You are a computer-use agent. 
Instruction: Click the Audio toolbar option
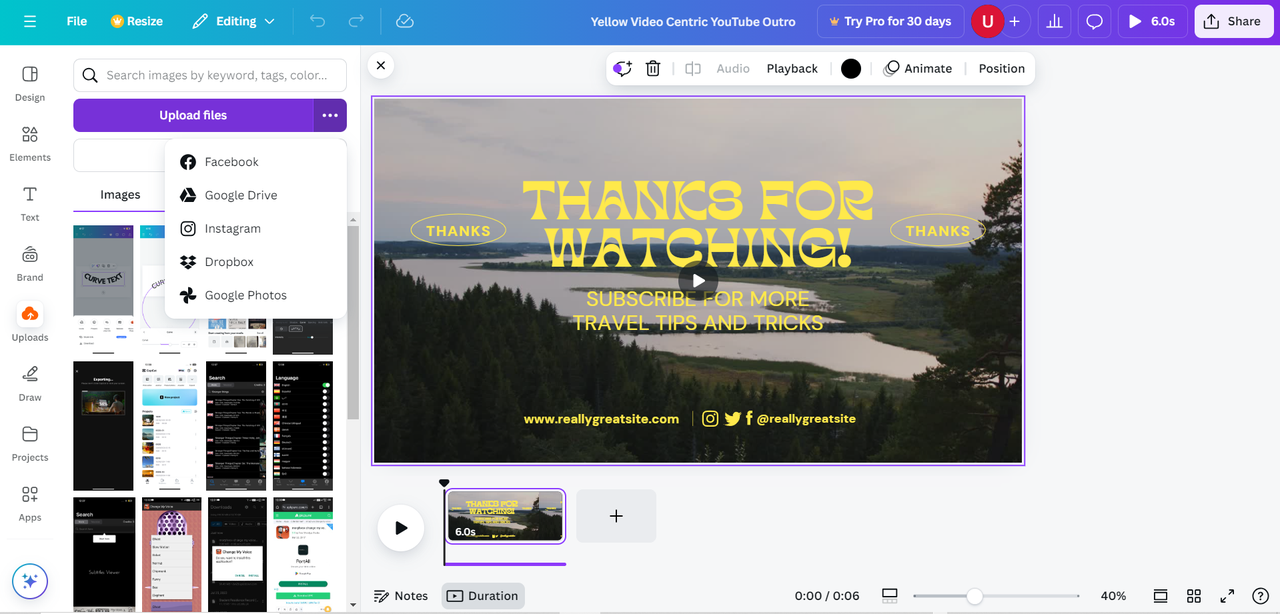click(x=733, y=68)
